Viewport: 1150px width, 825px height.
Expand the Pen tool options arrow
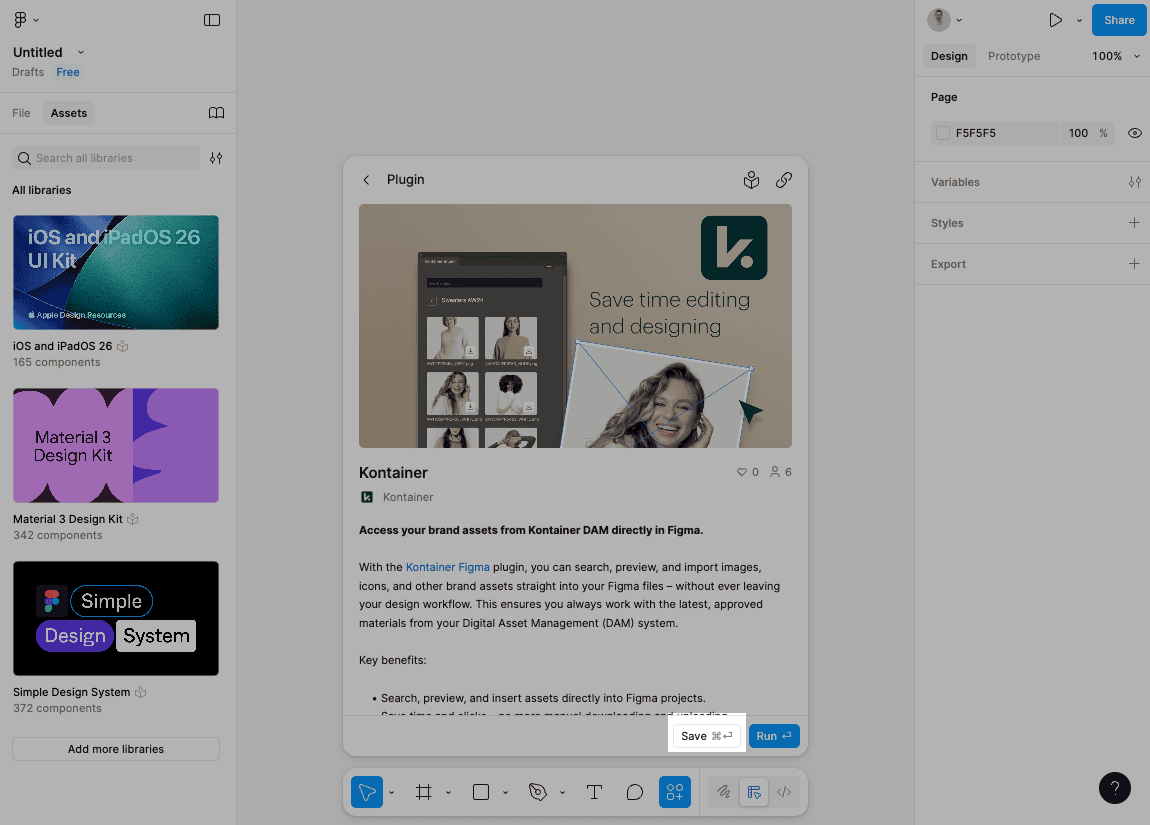pyautogui.click(x=562, y=793)
